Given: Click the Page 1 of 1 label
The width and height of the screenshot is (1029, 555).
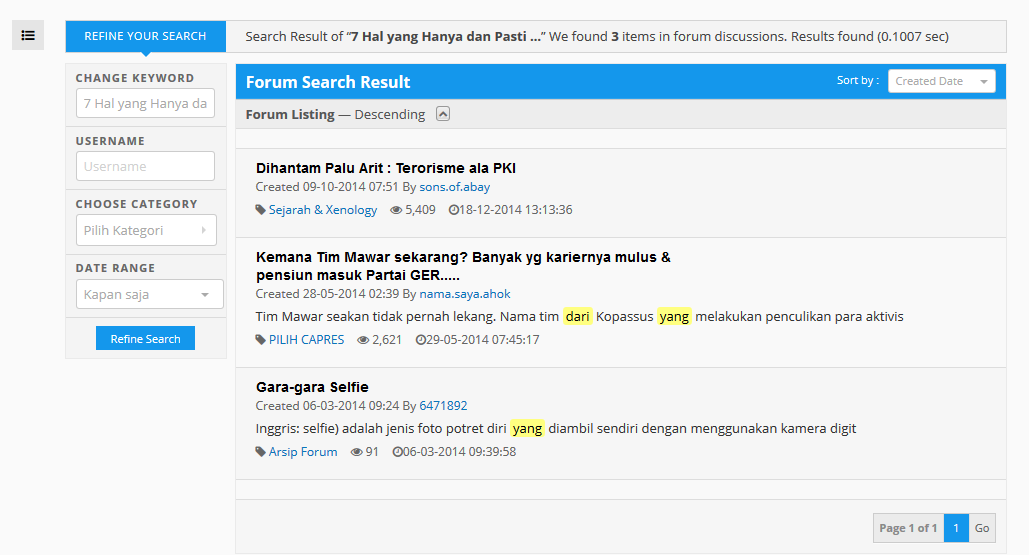Looking at the screenshot, I should [x=908, y=528].
